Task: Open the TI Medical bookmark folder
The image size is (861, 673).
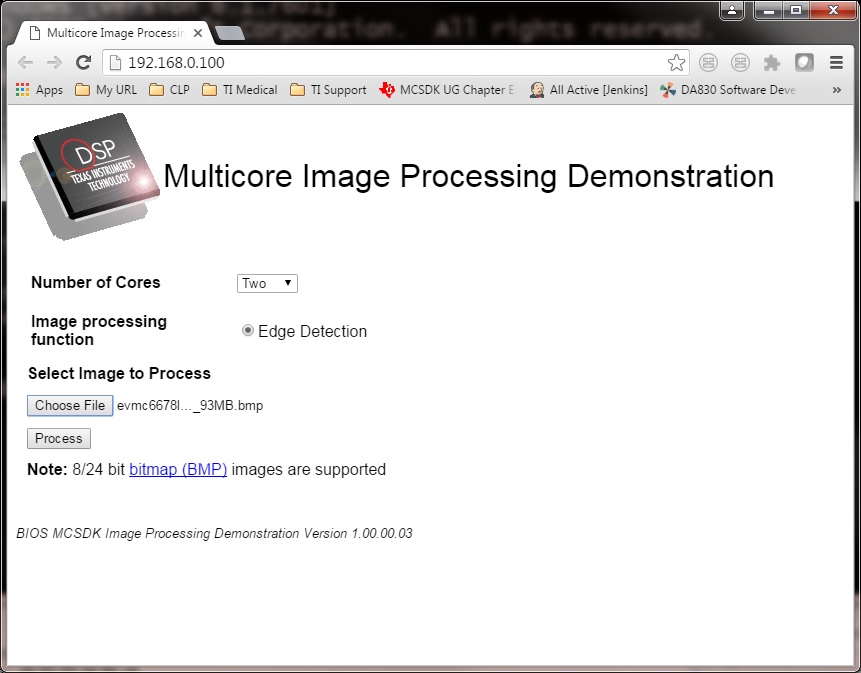Action: [240, 90]
